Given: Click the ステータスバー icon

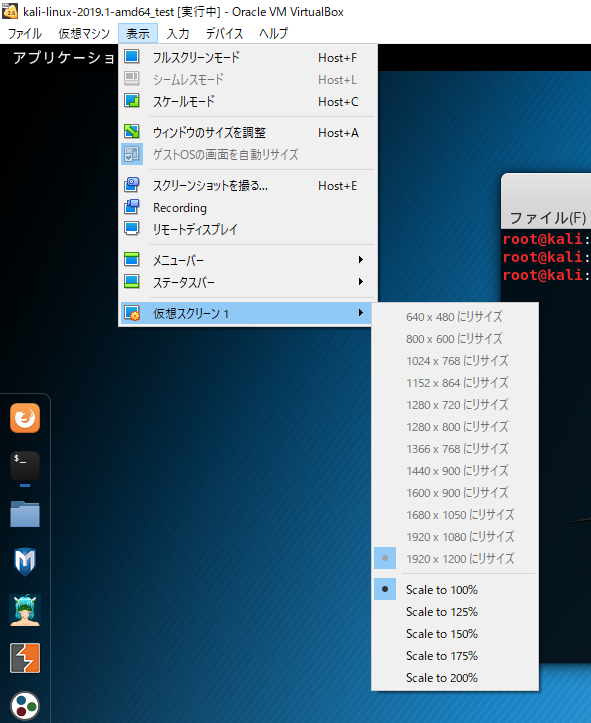Looking at the screenshot, I should click(x=132, y=282).
